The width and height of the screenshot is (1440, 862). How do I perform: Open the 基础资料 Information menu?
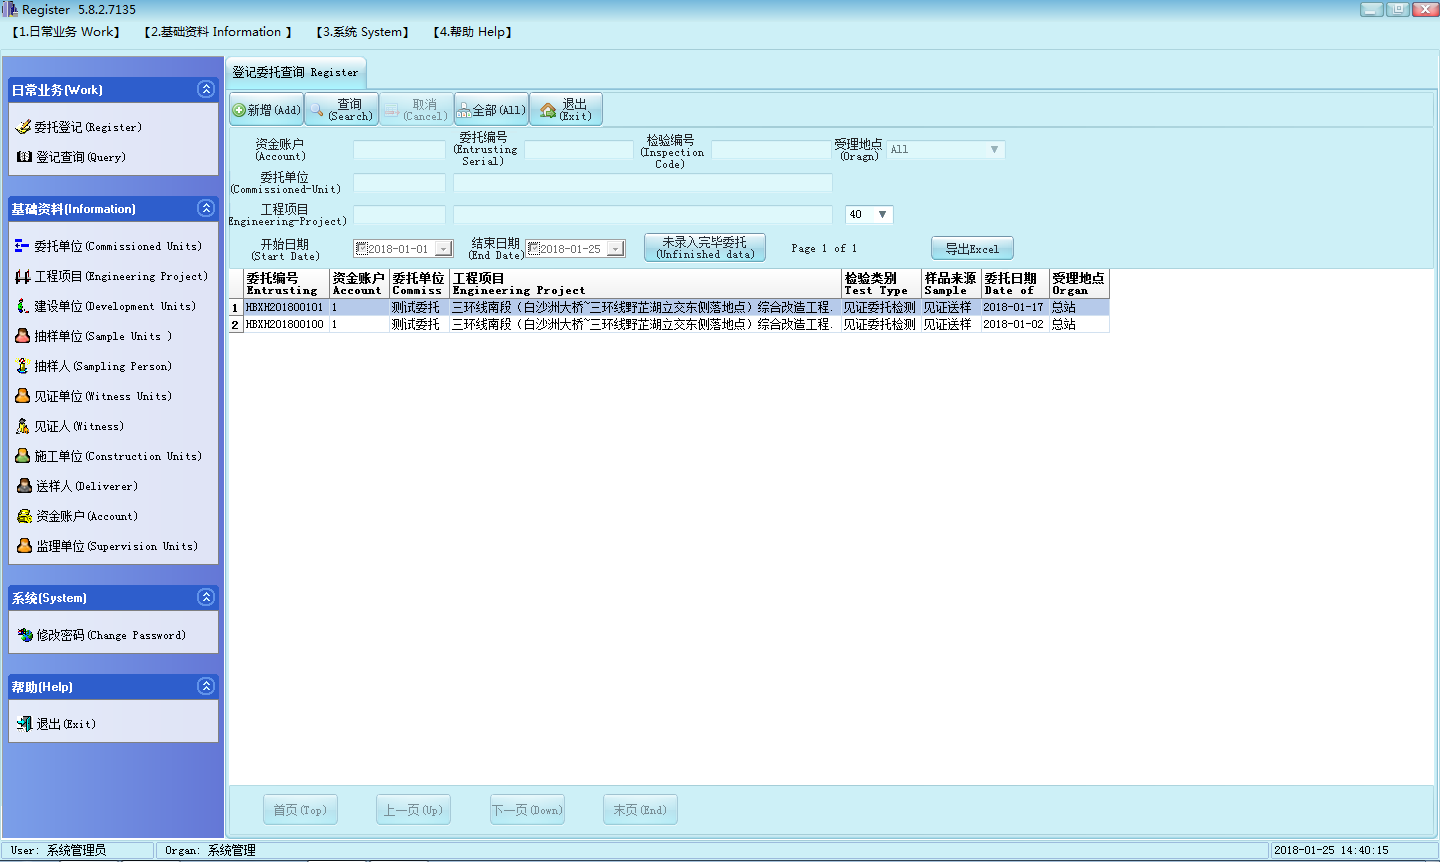tap(218, 32)
